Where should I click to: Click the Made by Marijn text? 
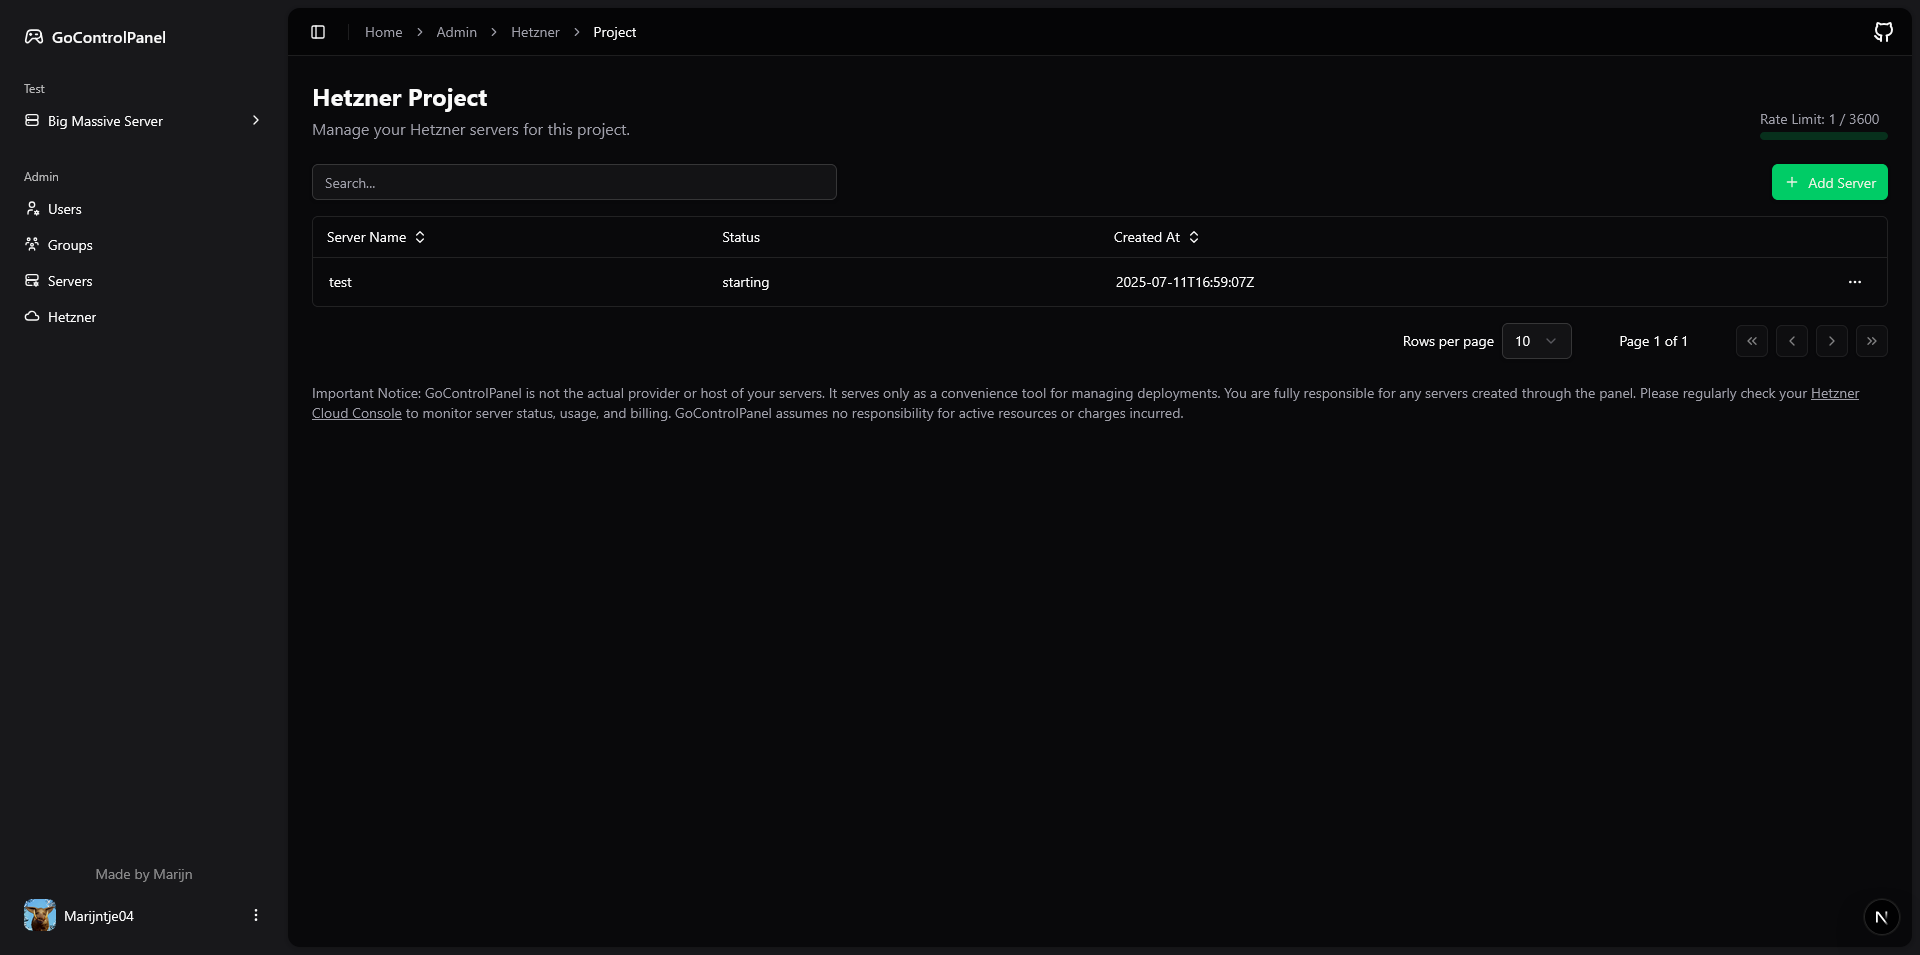point(144,874)
